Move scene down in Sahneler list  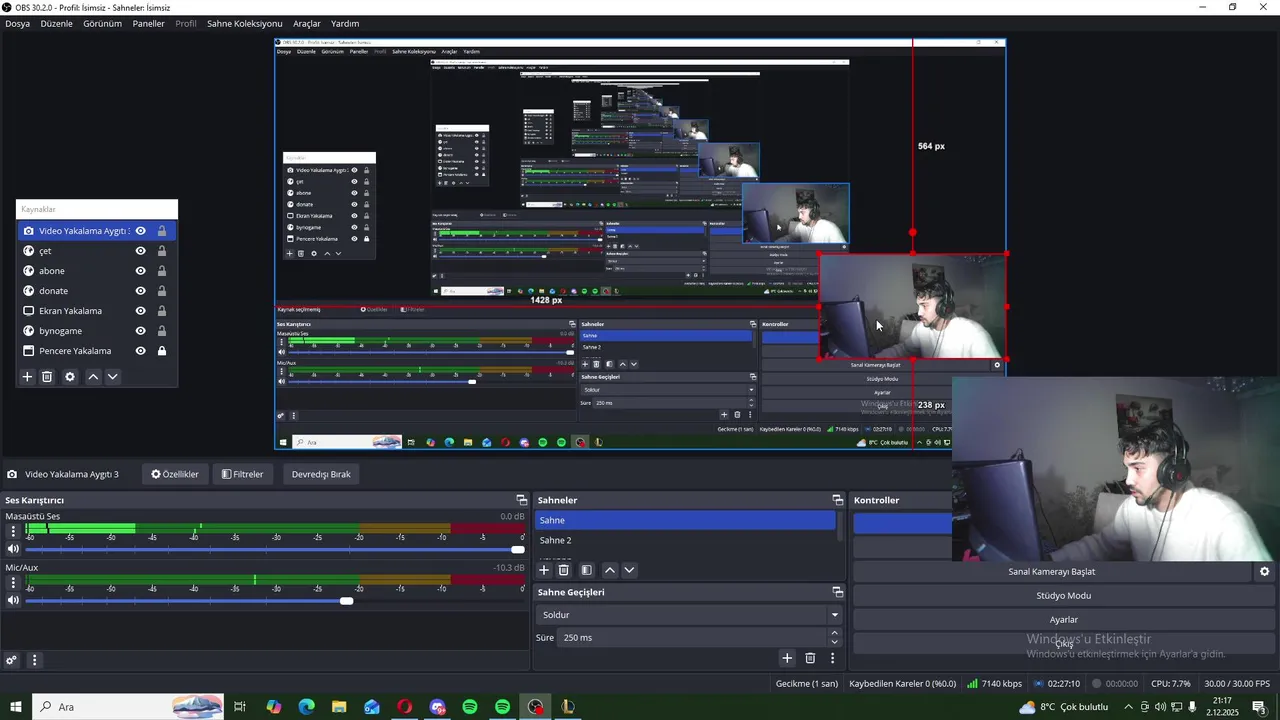[629, 570]
